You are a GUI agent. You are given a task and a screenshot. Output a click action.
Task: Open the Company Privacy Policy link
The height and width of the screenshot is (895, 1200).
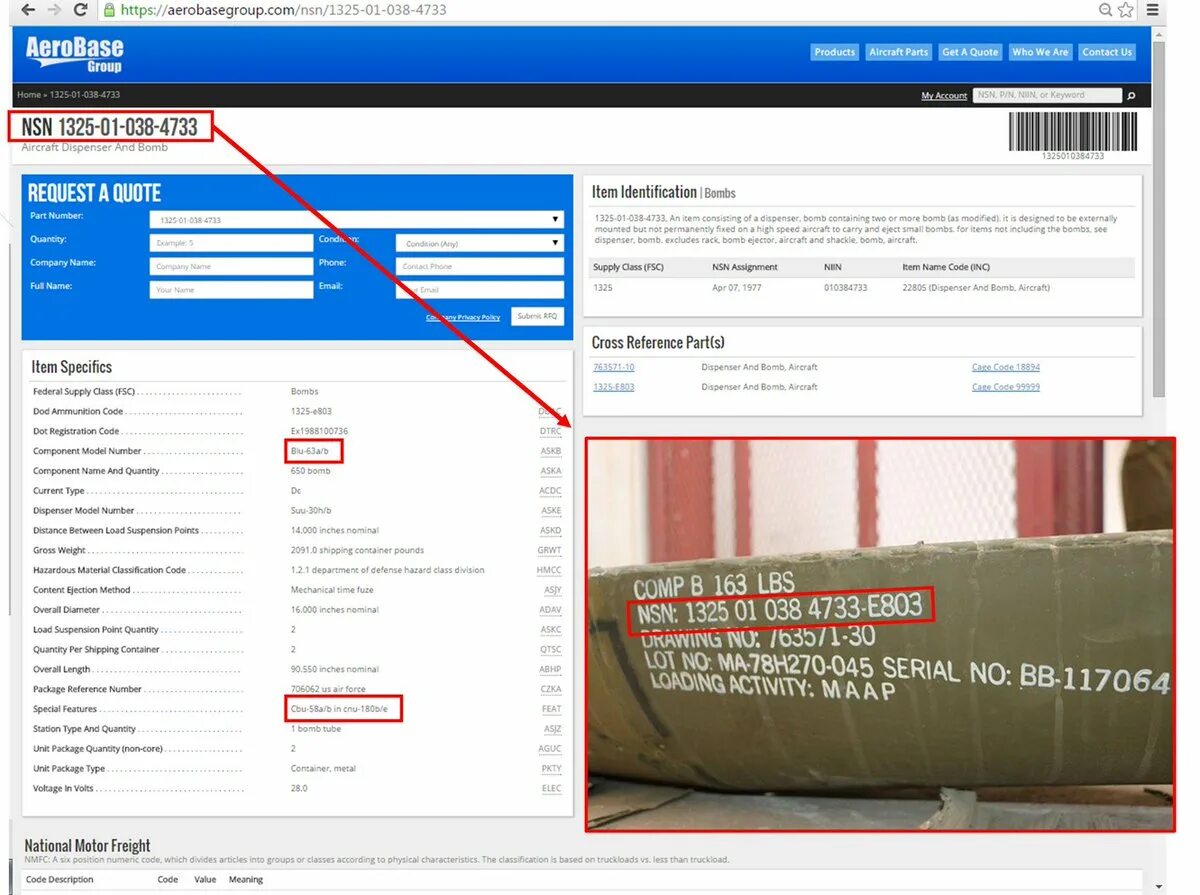click(x=463, y=317)
